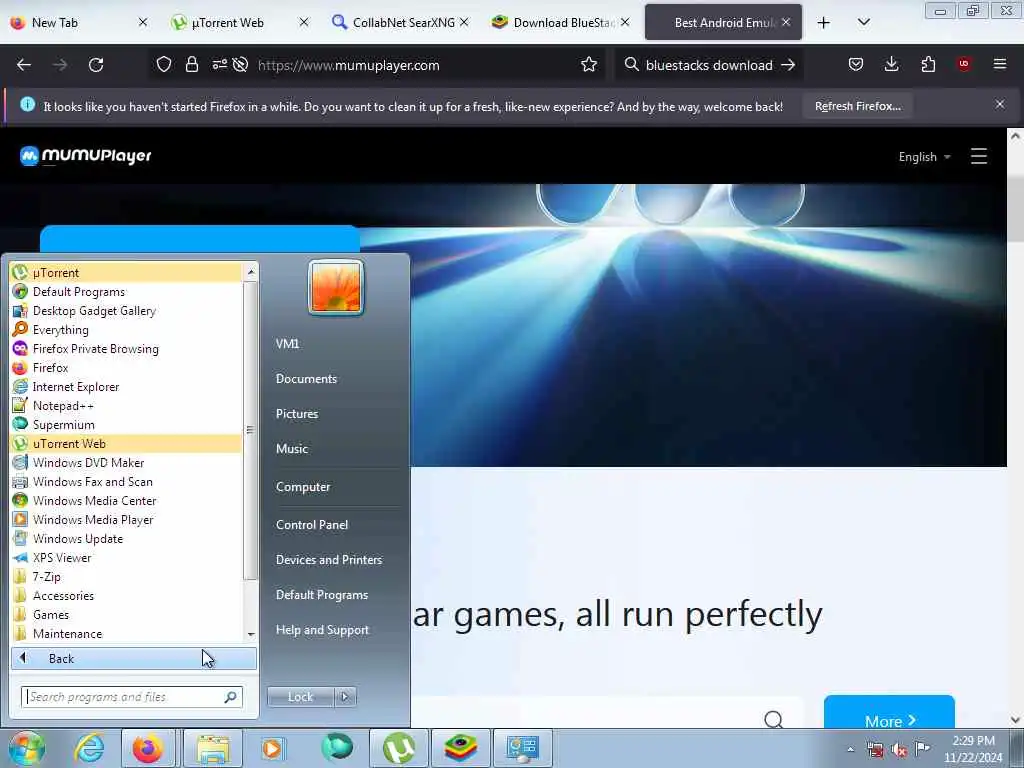Switch to the µTorrent Web tab

click(239, 22)
